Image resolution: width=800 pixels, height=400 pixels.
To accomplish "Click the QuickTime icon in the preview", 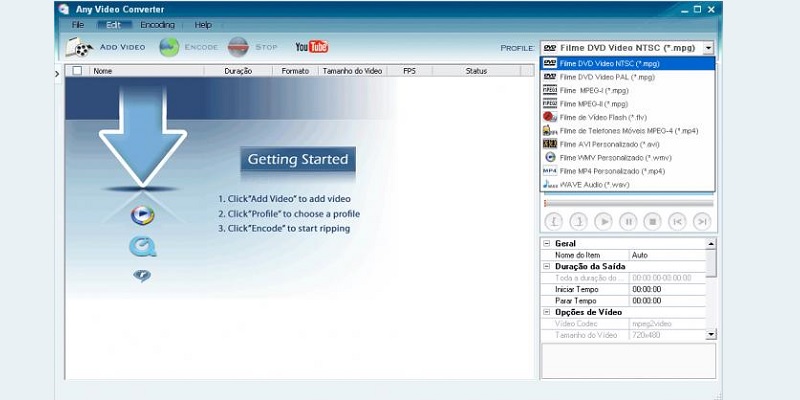I will pos(142,246).
